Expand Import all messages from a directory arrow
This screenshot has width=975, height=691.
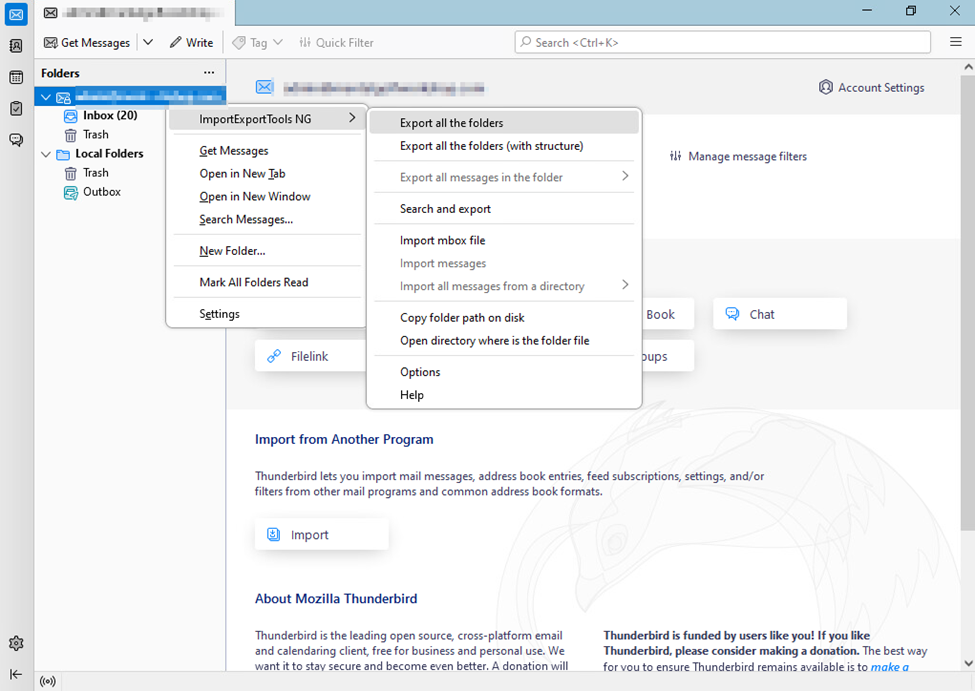625,285
